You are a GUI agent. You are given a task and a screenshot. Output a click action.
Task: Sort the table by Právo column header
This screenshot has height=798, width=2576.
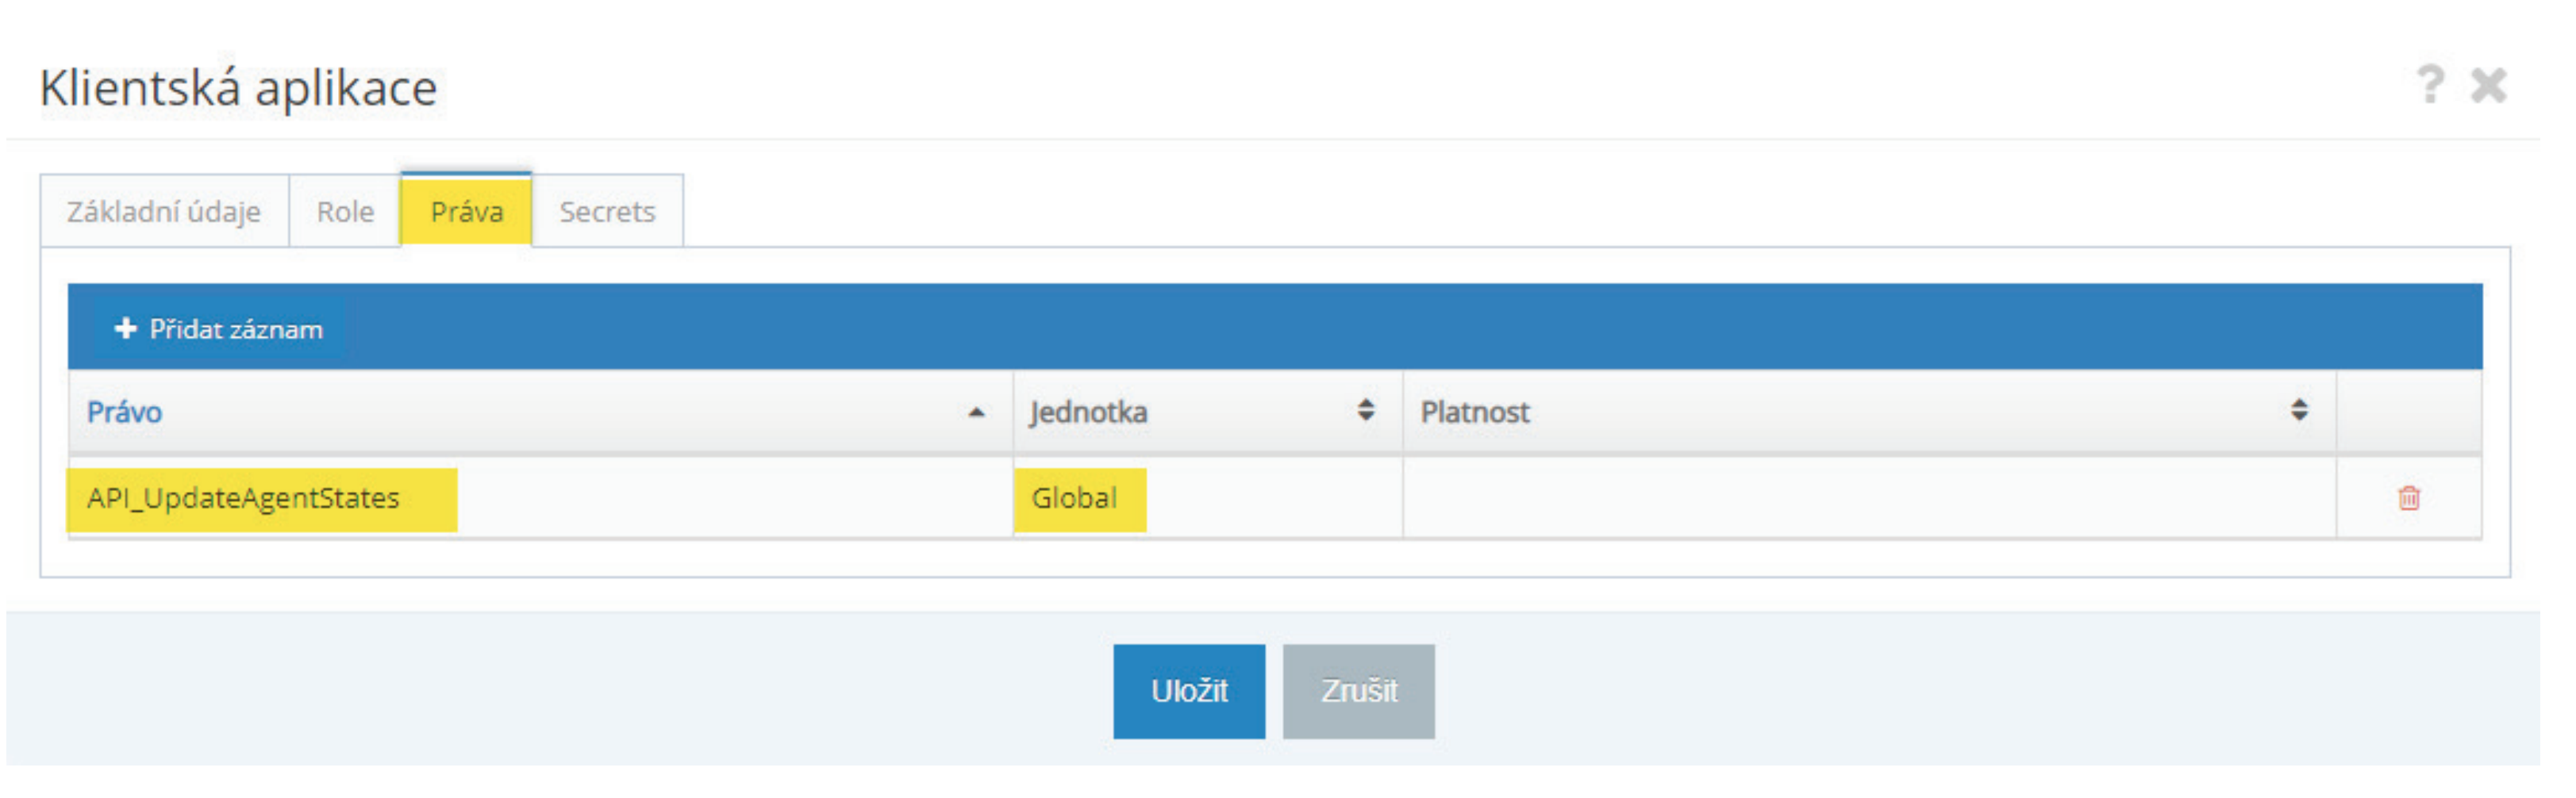(124, 412)
